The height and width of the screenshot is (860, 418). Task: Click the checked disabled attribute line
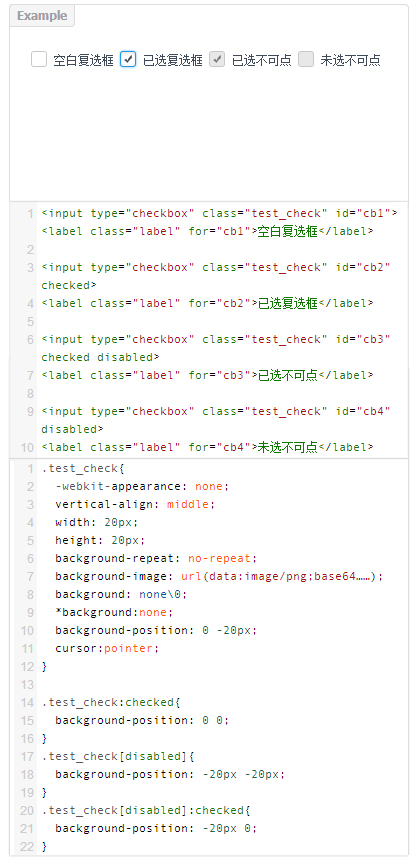tap(100, 357)
